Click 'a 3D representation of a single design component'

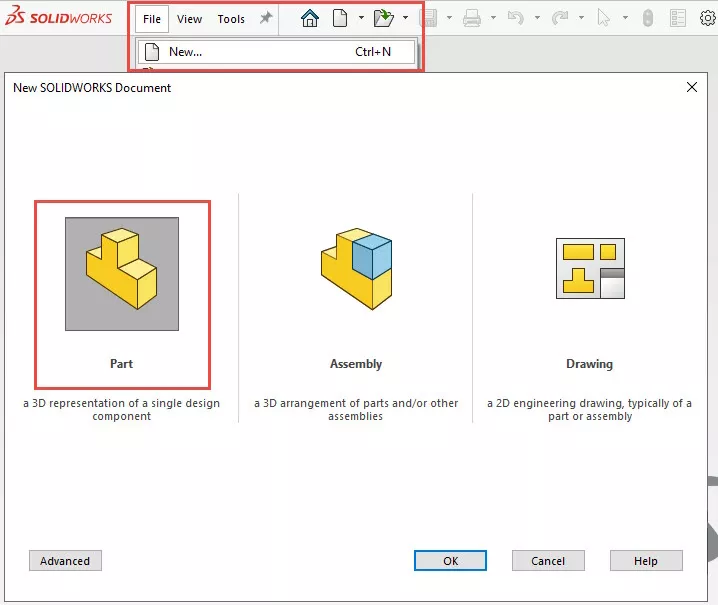coord(121,409)
